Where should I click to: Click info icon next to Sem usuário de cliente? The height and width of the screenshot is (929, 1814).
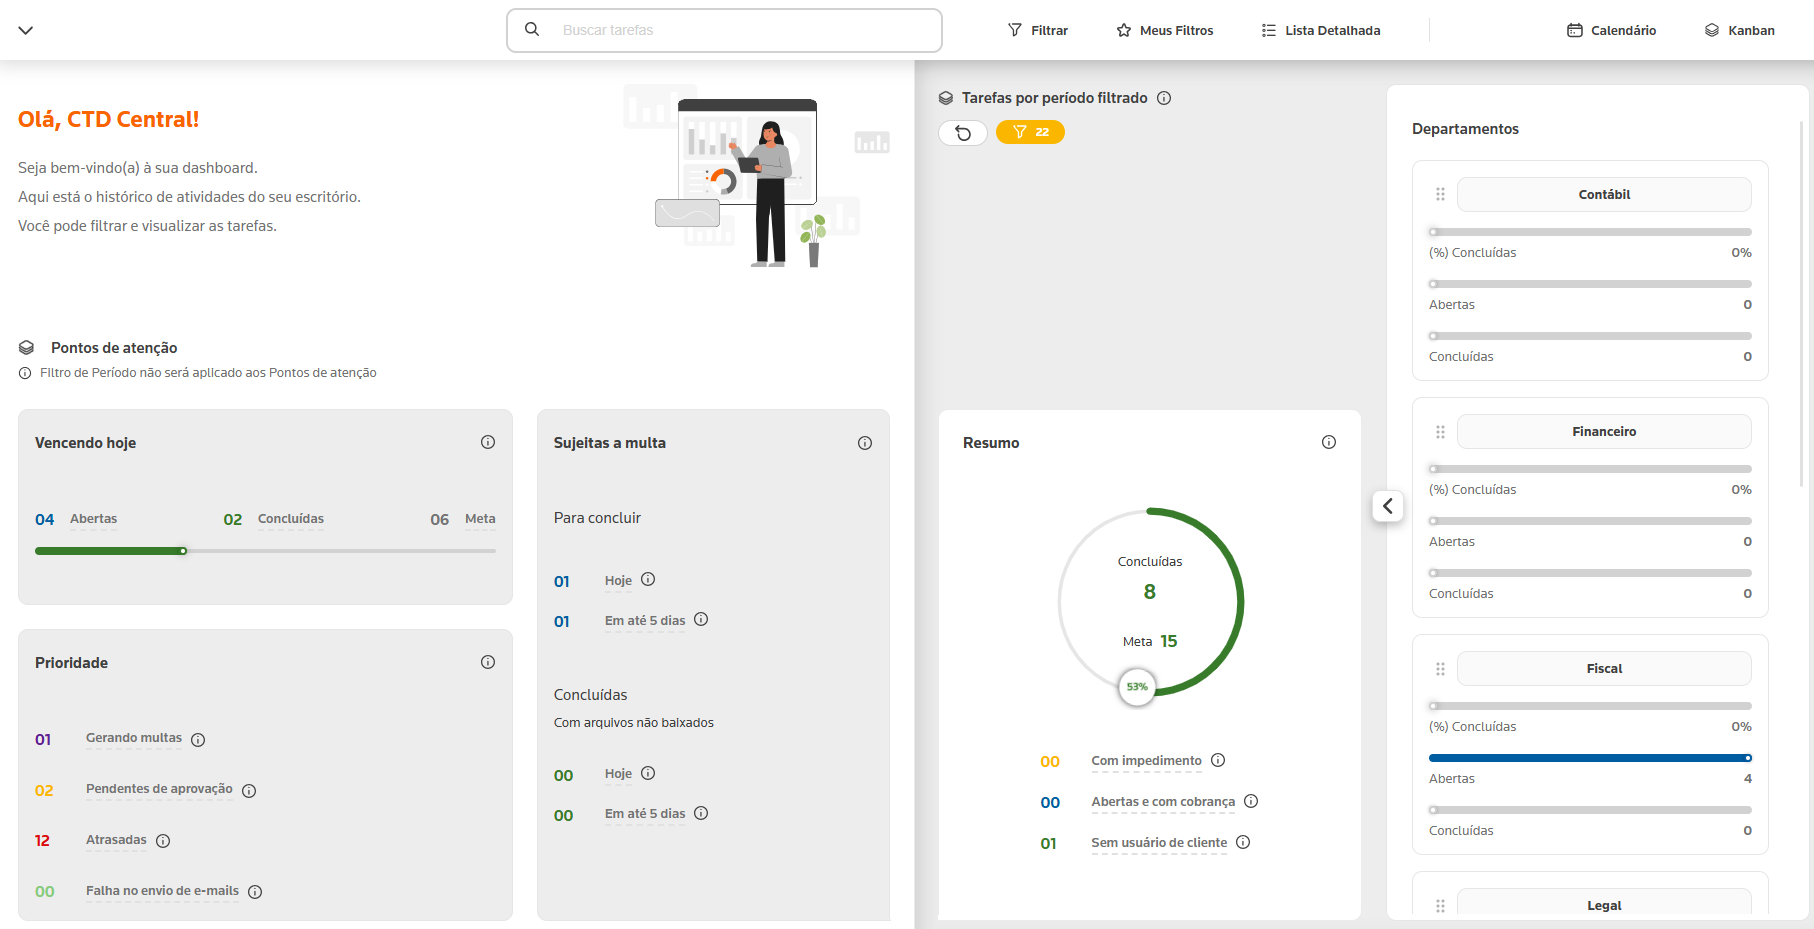1243,842
